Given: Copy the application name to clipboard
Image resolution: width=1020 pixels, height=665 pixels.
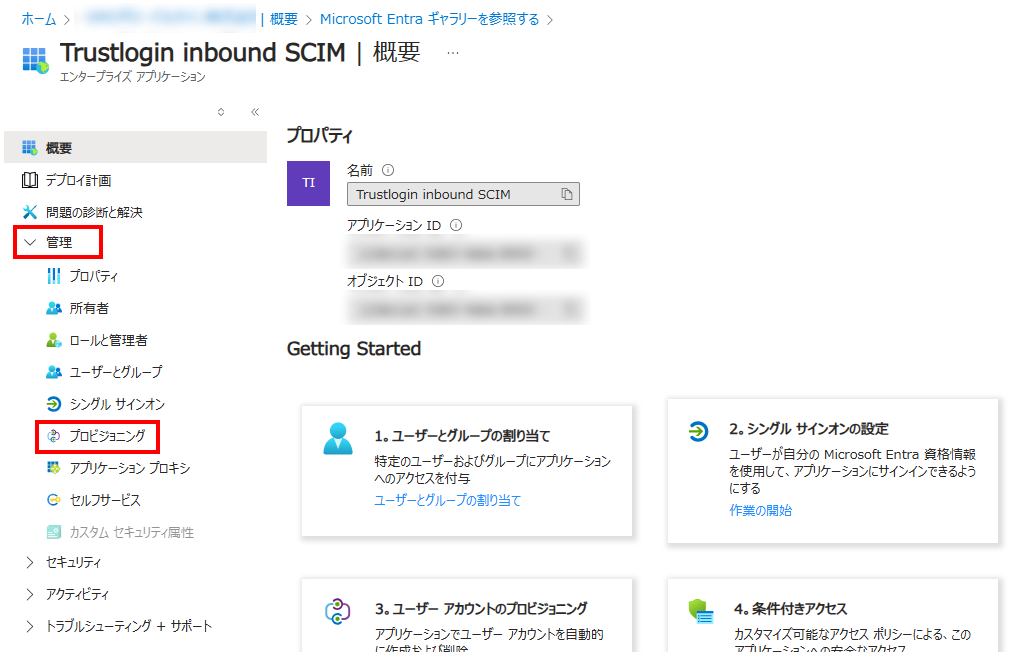Looking at the screenshot, I should coord(567,194).
